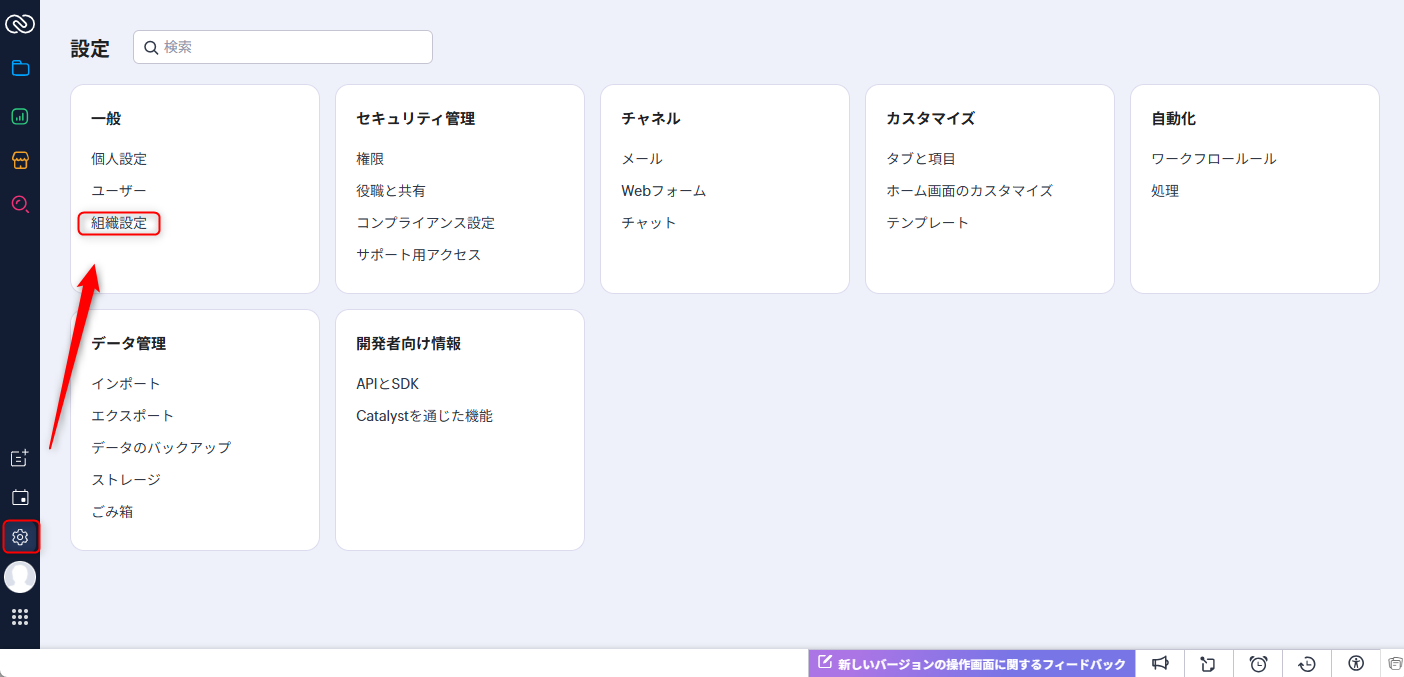Open the bar chart reports icon
The image size is (1404, 677).
[x=20, y=116]
